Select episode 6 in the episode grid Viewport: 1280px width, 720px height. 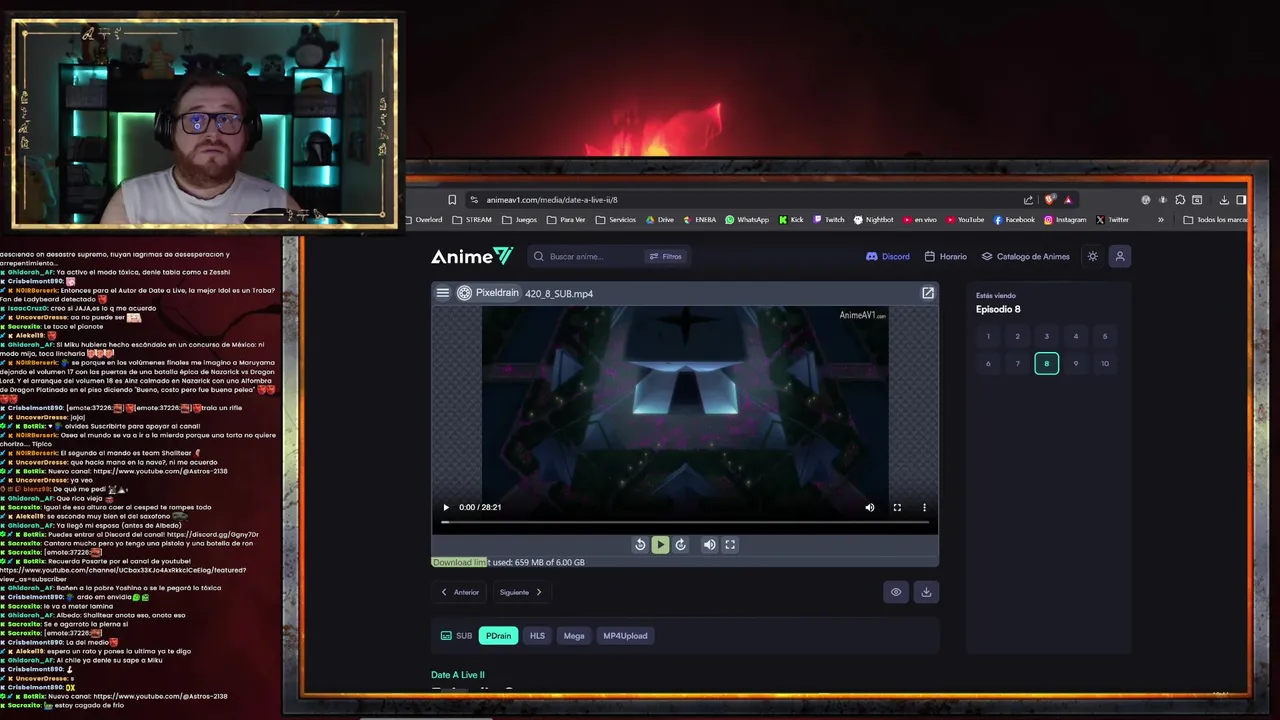988,363
